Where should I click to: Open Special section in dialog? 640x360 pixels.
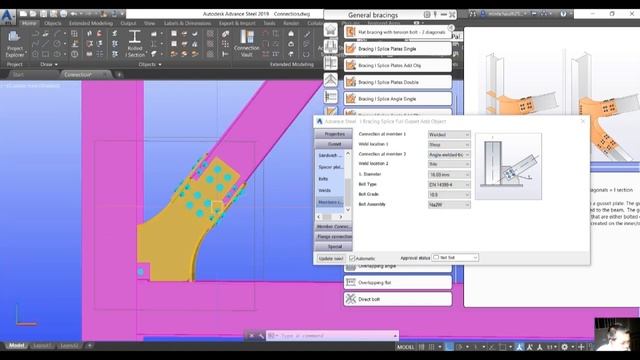click(334, 247)
